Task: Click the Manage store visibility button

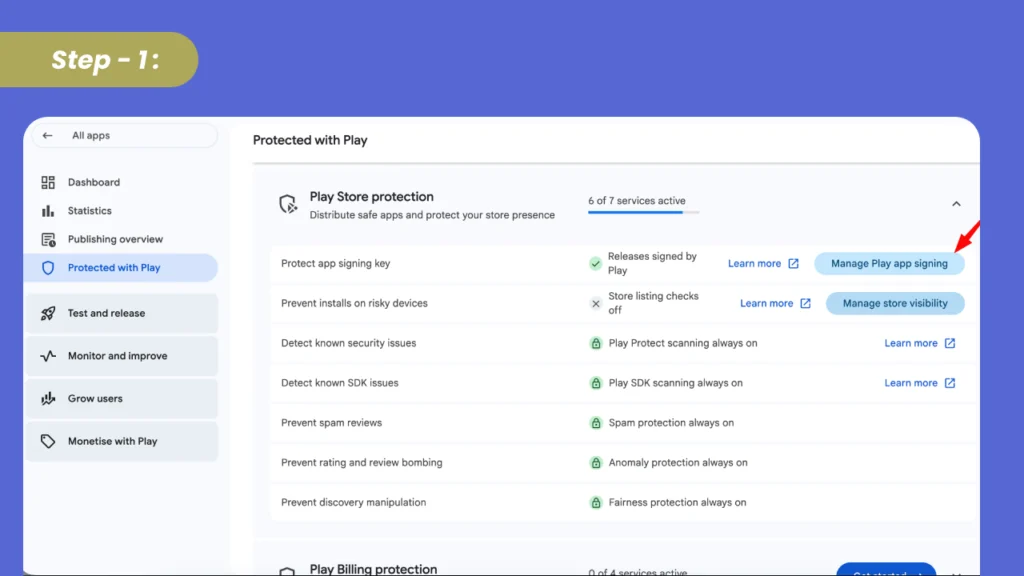Action: (895, 304)
